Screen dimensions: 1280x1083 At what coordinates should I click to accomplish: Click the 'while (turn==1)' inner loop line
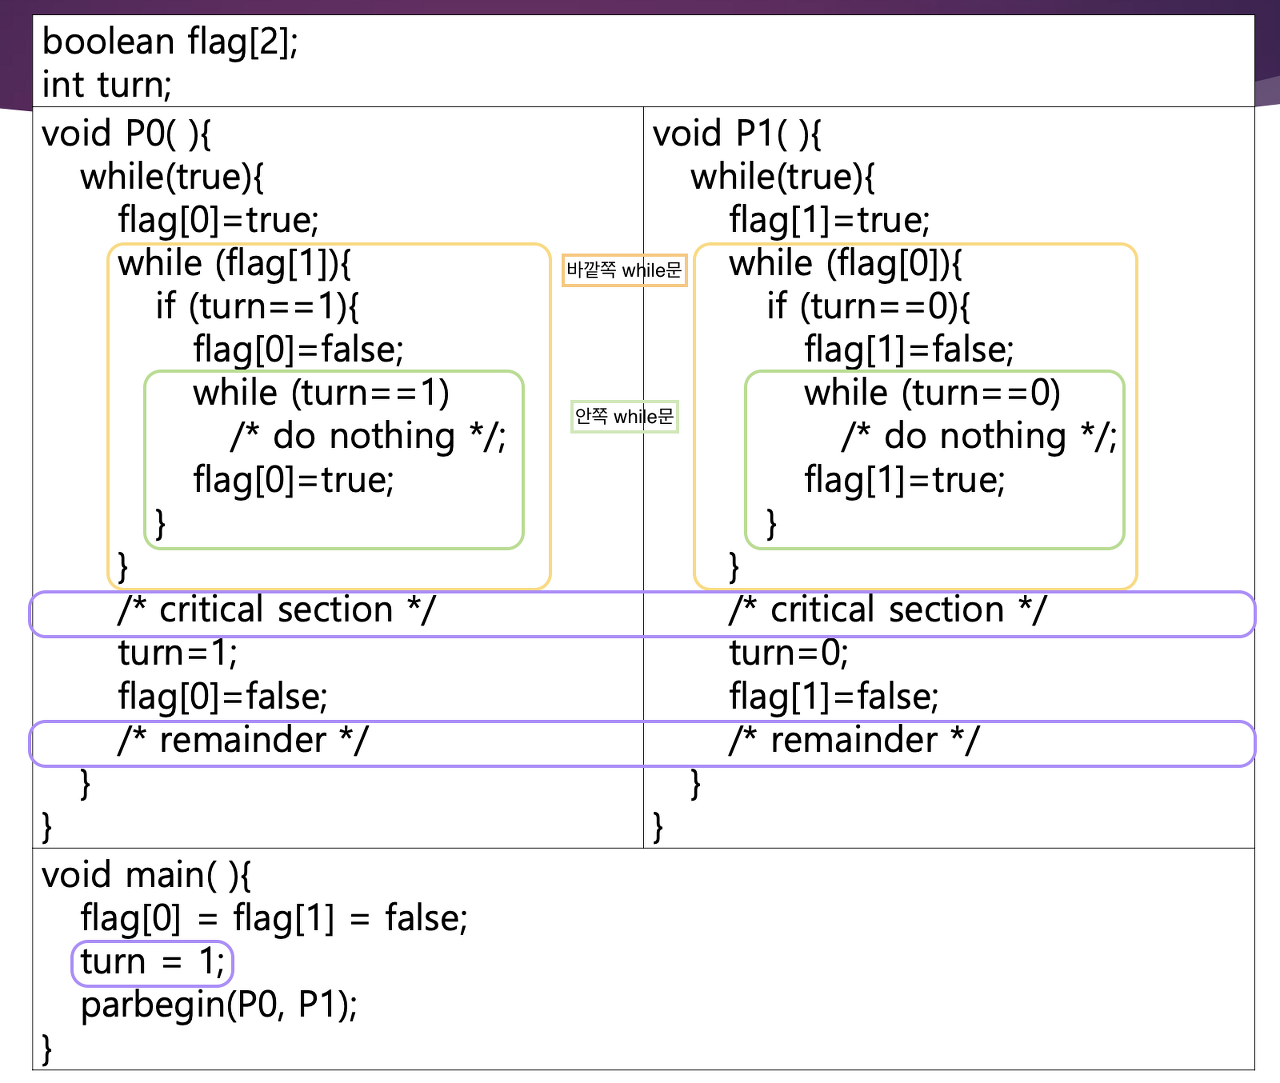pyautogui.click(x=321, y=393)
